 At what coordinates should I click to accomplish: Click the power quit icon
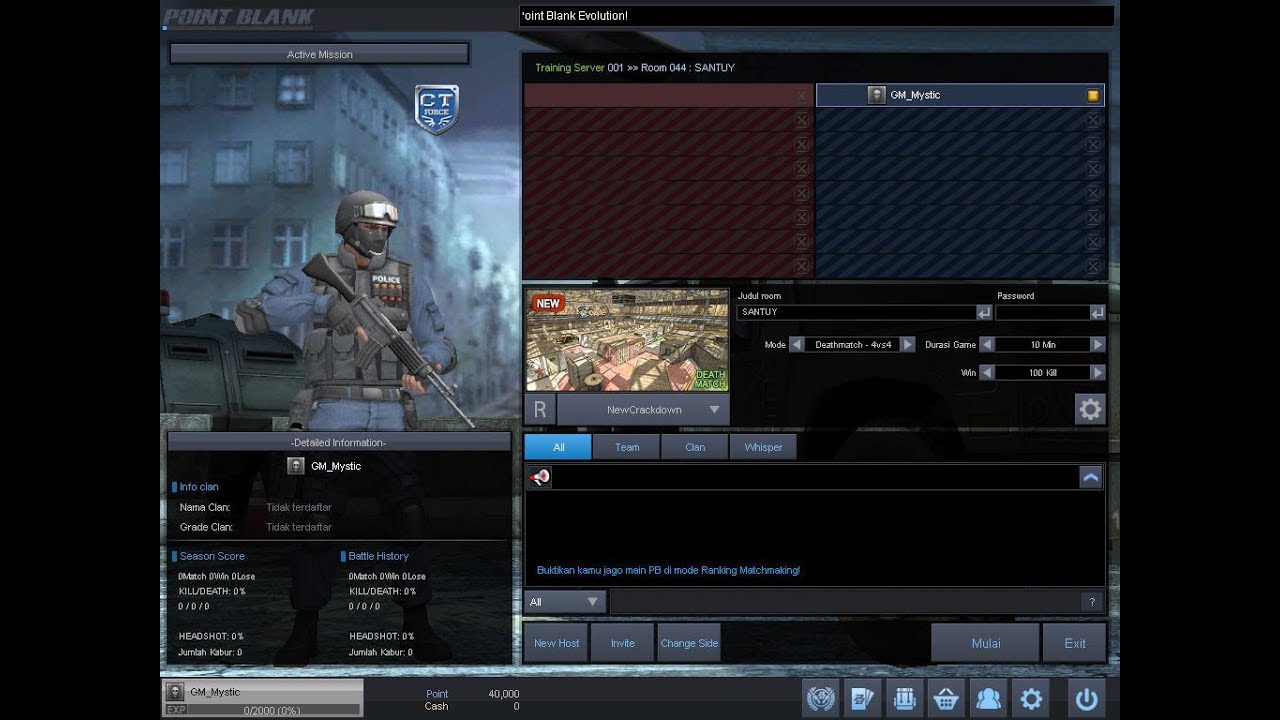point(1086,698)
